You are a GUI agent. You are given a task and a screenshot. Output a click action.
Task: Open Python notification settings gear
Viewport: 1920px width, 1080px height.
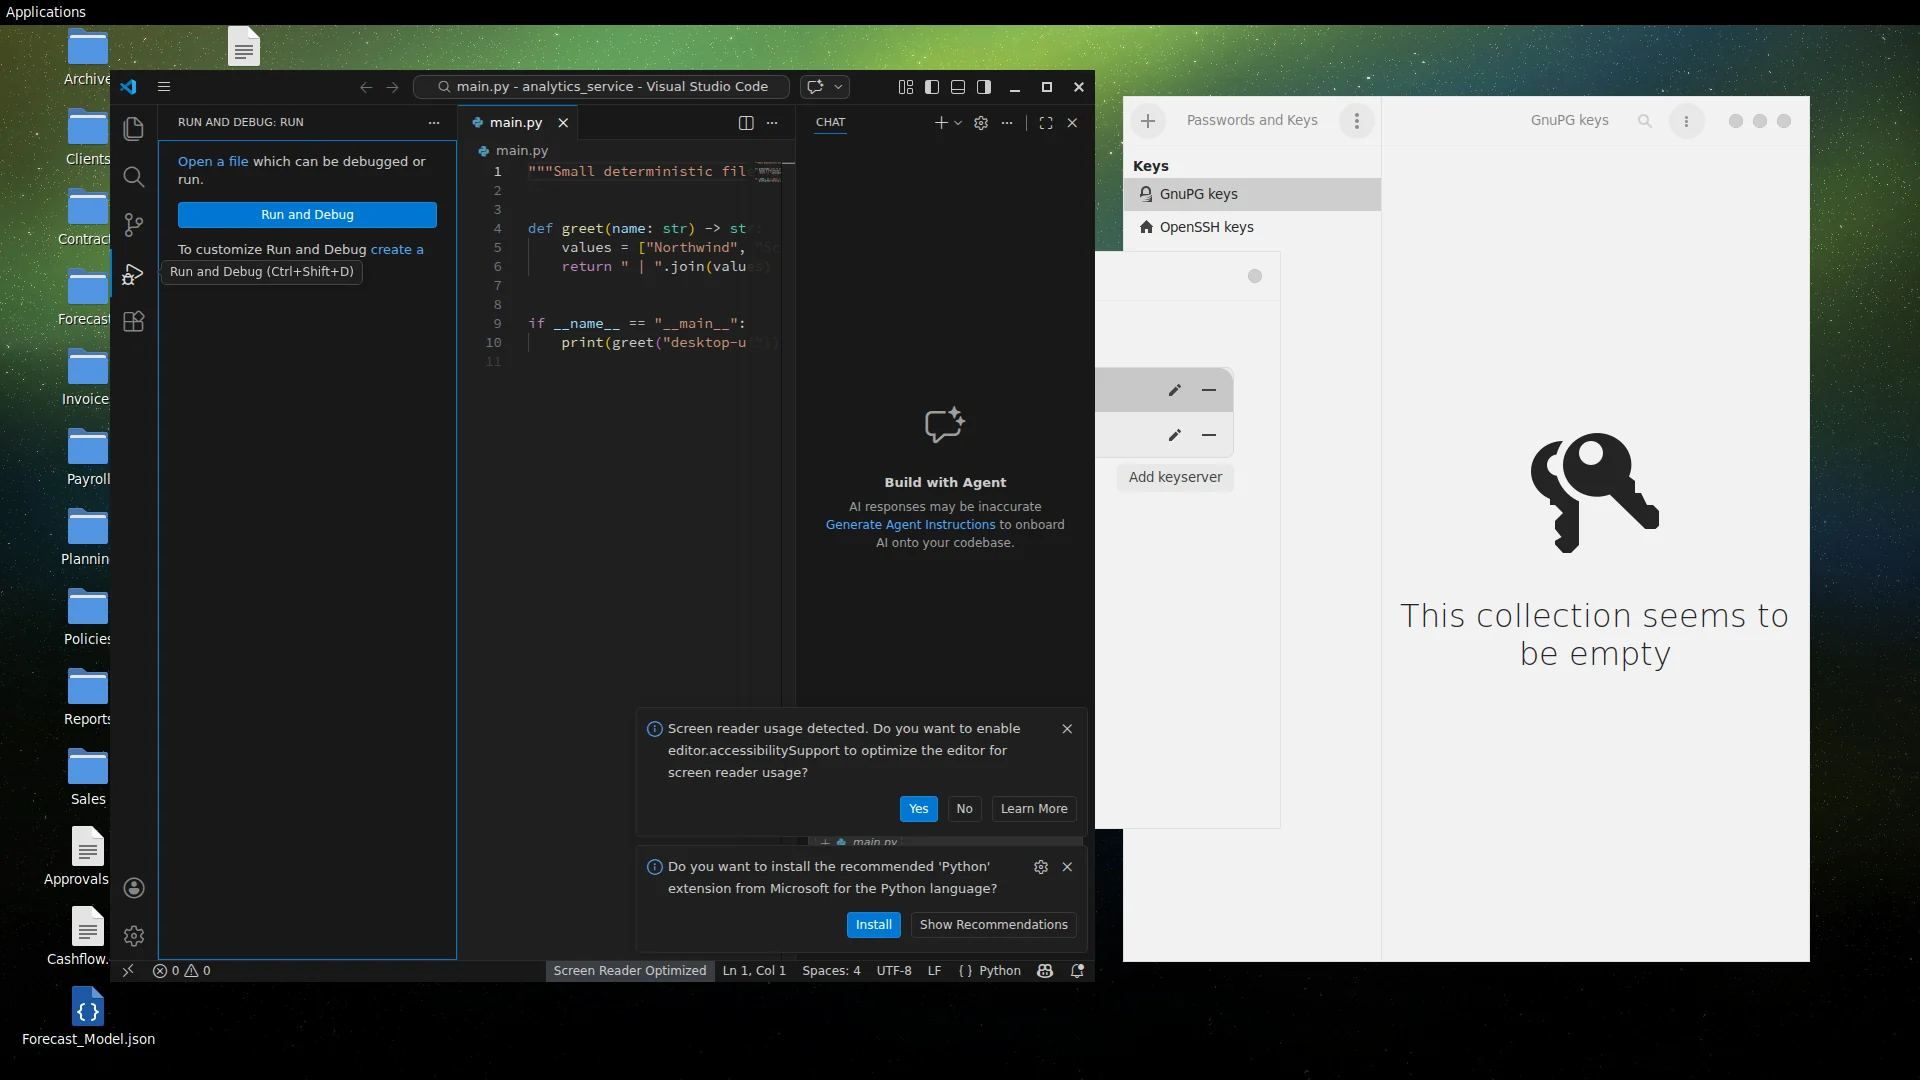pos(1041,867)
